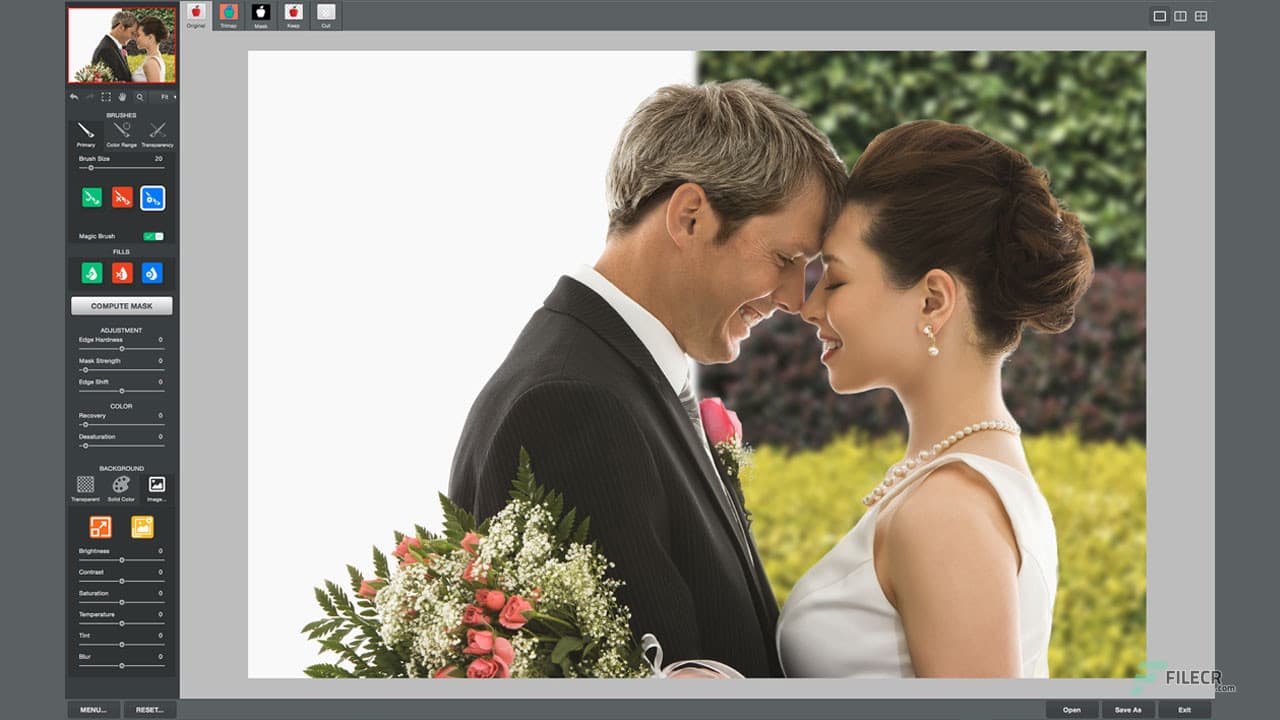
Task: Select the marquee selection tool
Action: tap(106, 97)
